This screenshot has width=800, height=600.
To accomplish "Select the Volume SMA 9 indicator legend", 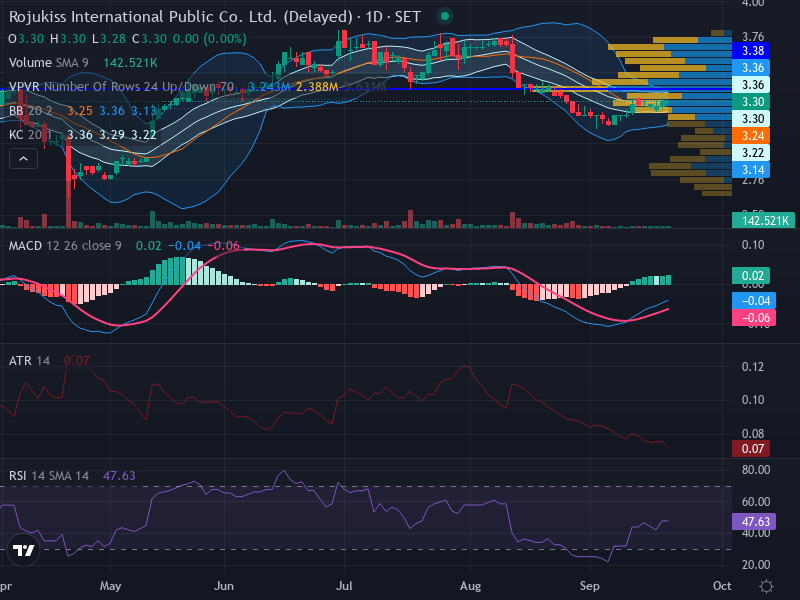I will pyautogui.click(x=48, y=63).
